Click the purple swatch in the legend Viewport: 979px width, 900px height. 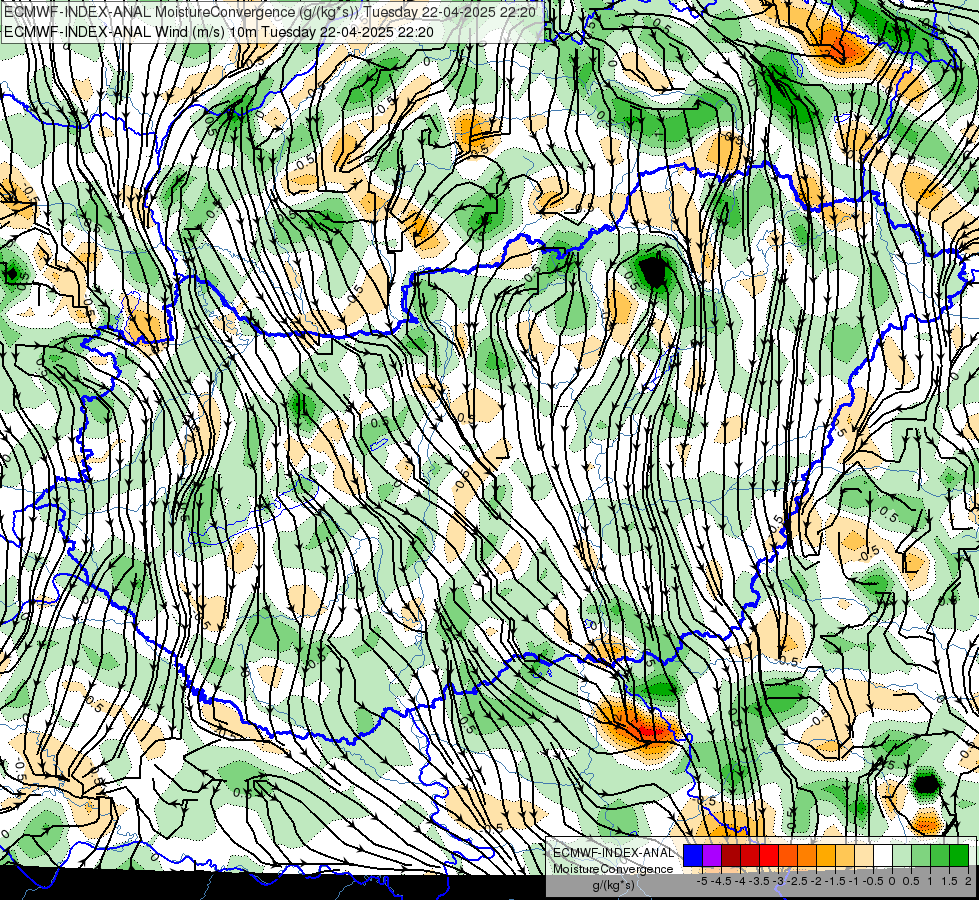[x=712, y=856]
